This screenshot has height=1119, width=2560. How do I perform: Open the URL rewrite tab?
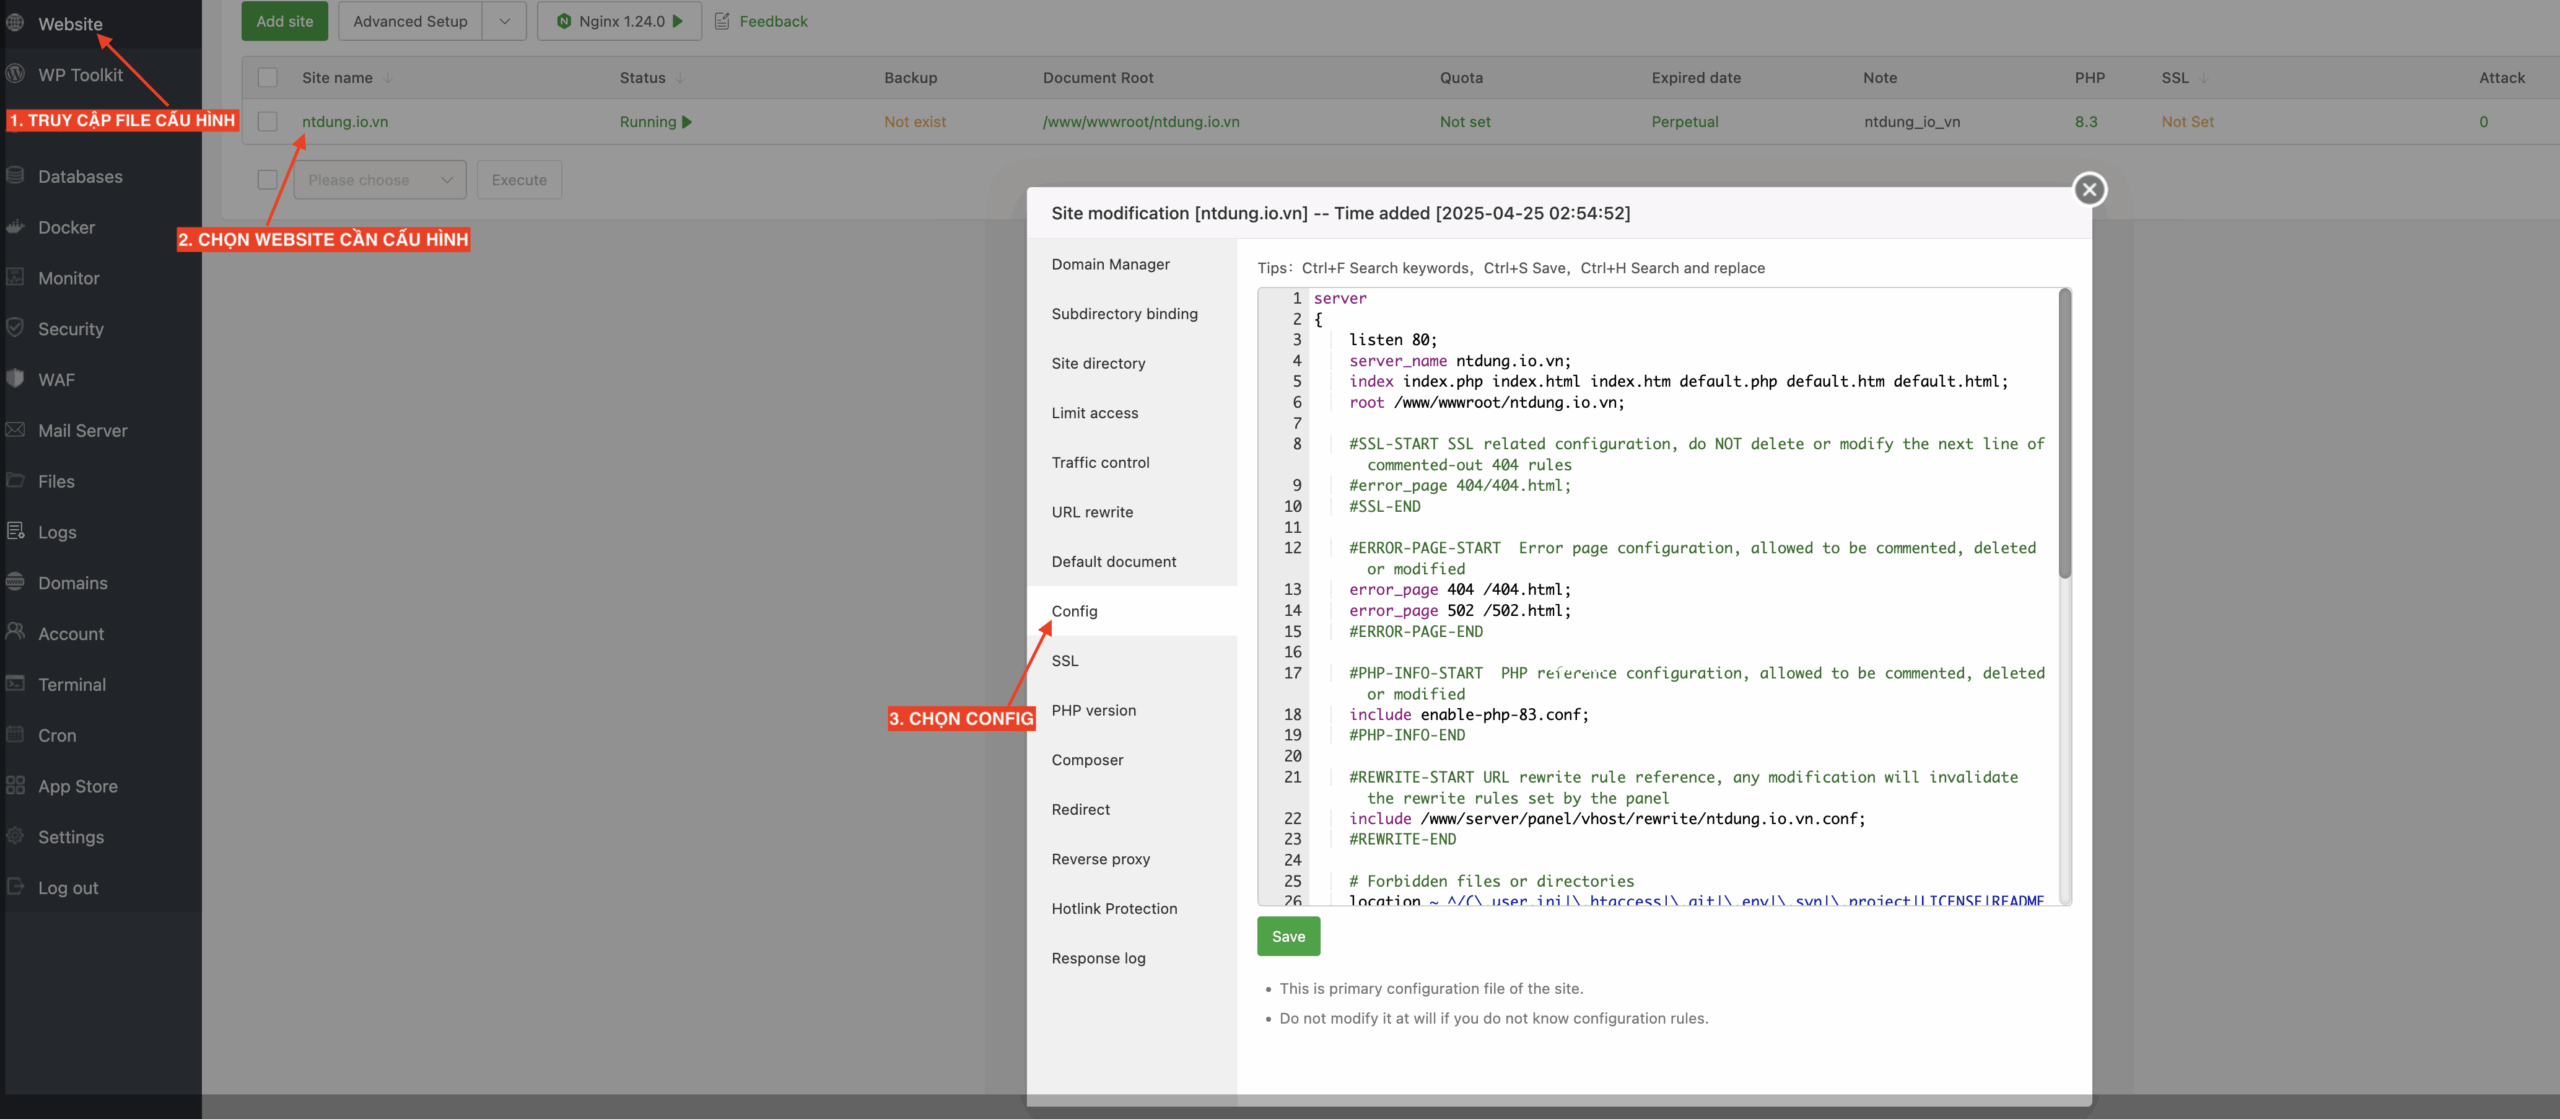coord(1092,512)
